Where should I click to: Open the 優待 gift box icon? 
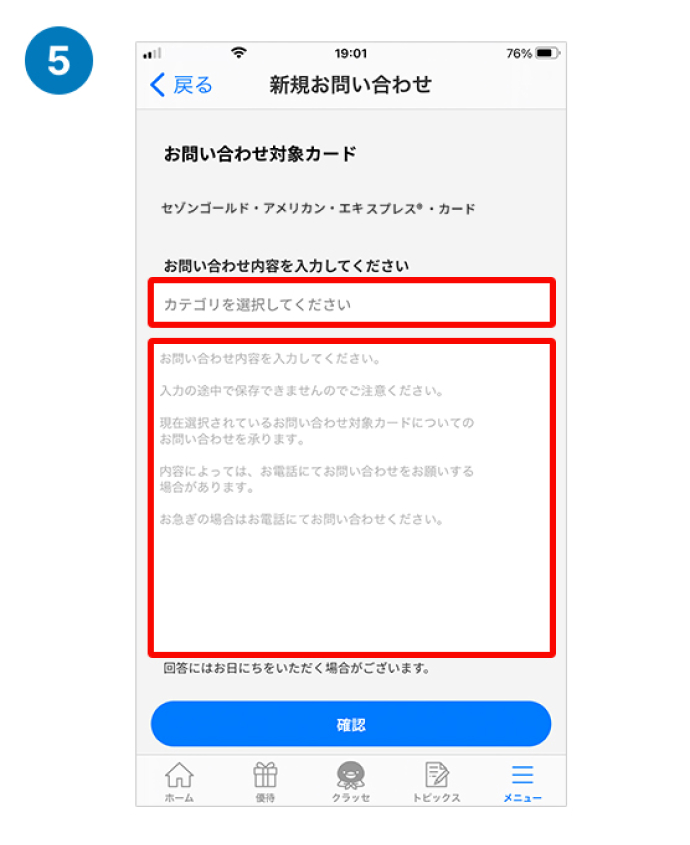click(265, 775)
